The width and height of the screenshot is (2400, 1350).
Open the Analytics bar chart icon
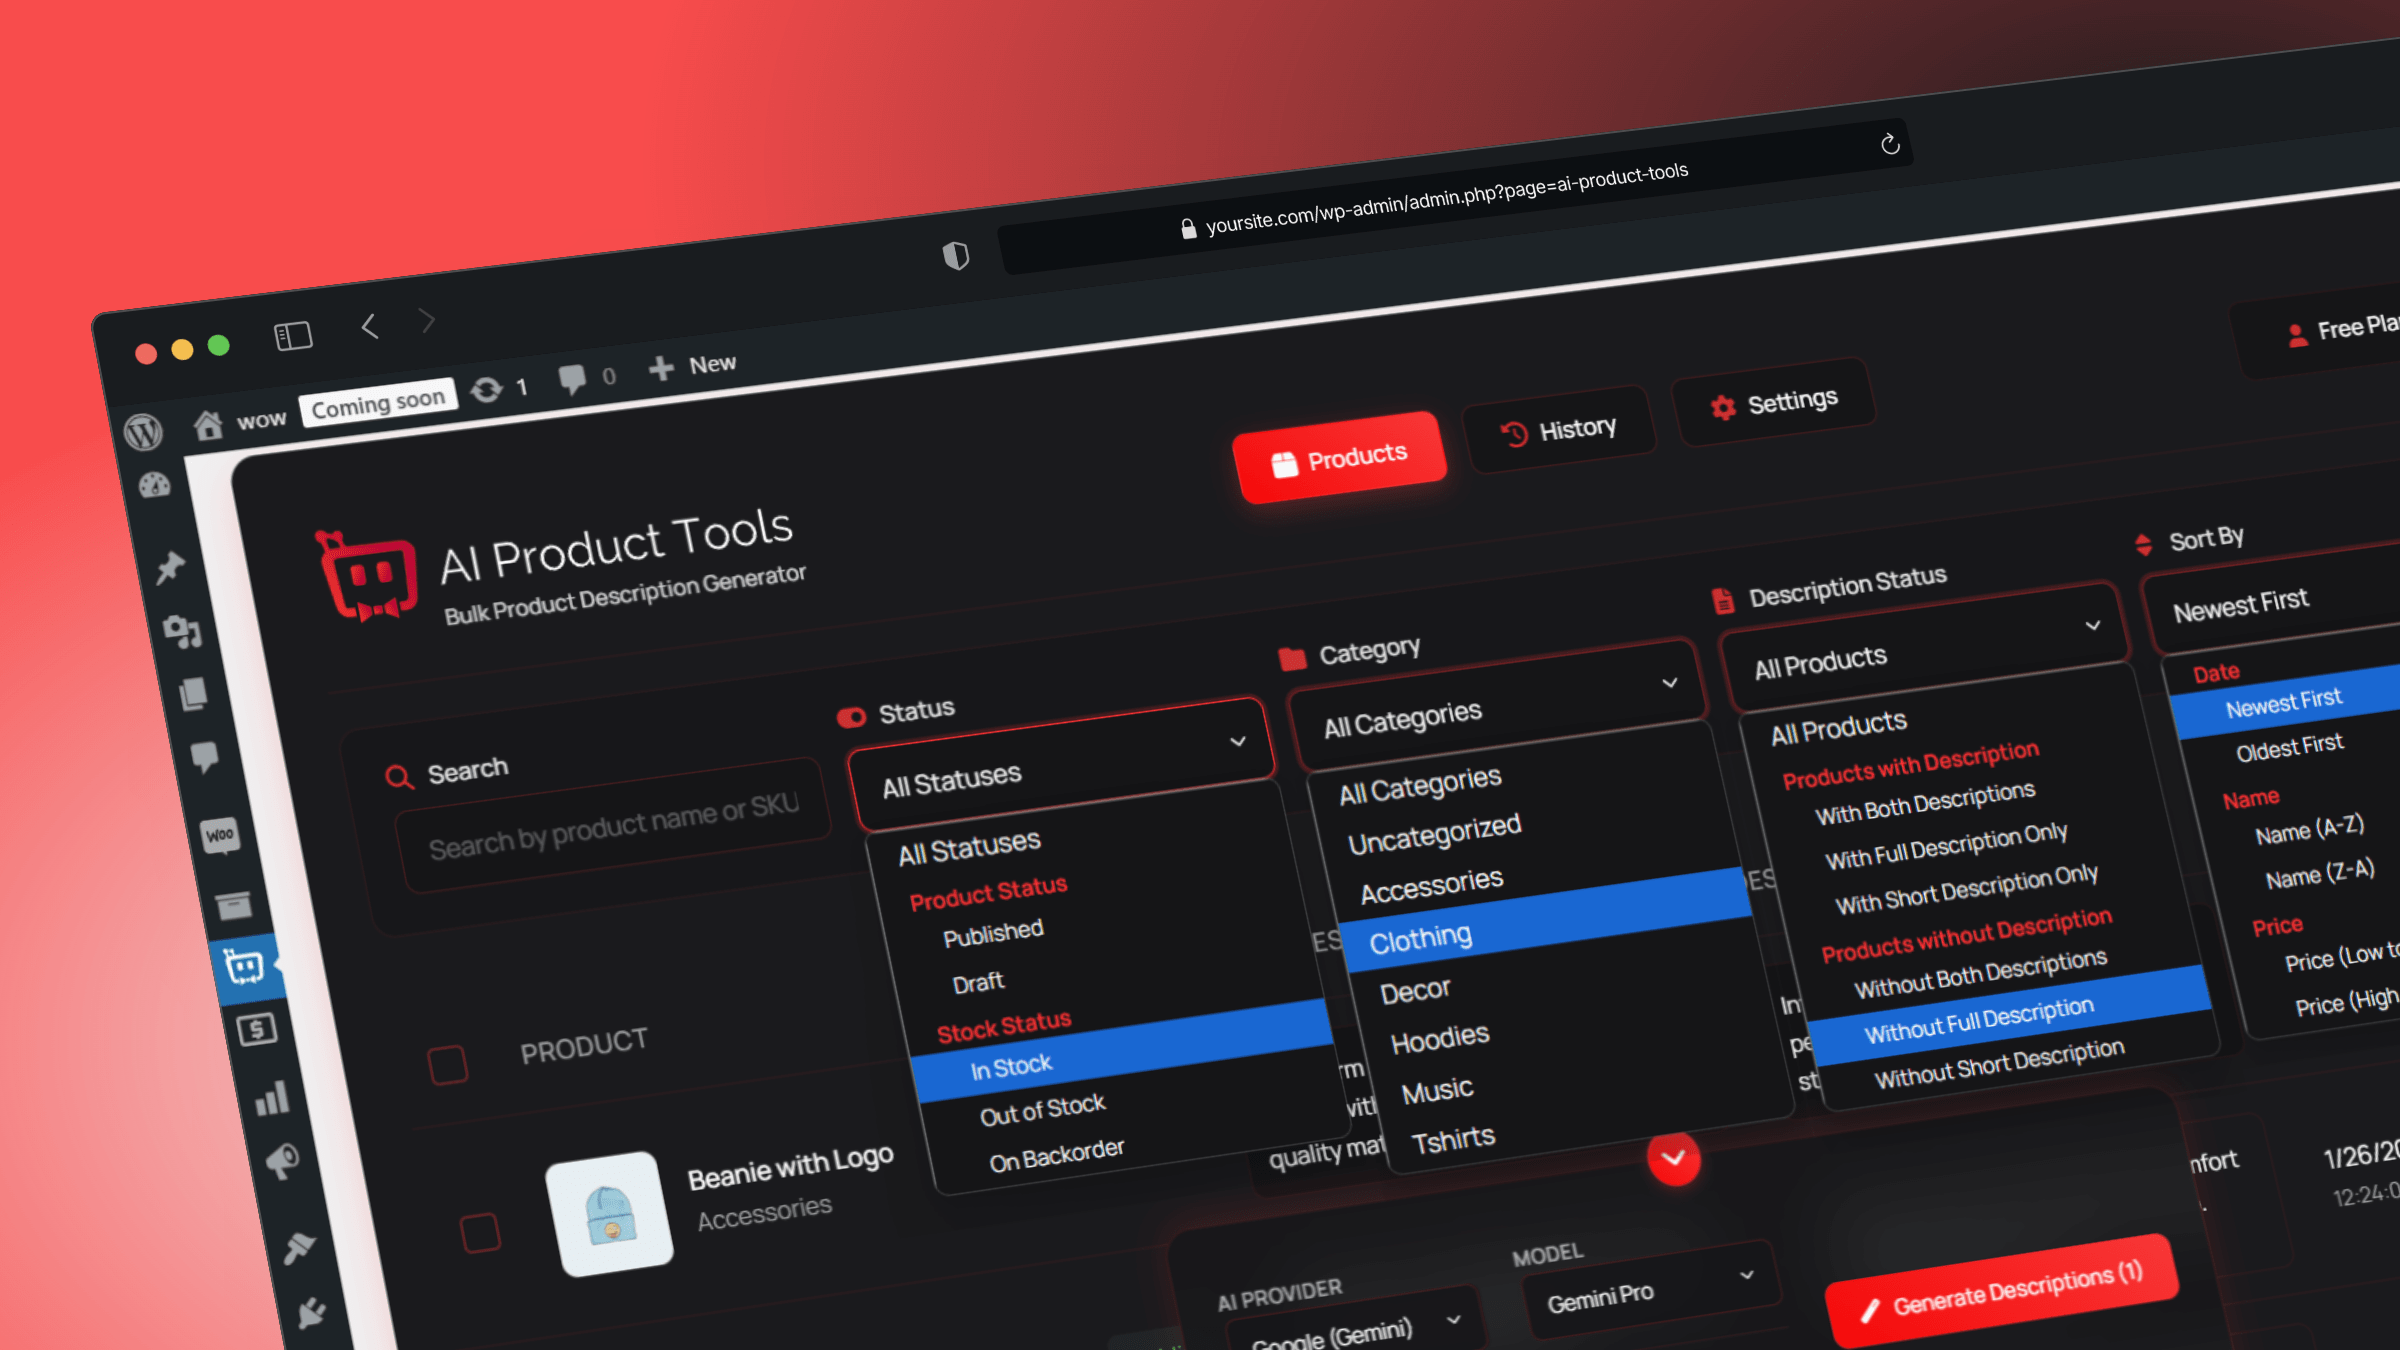[x=271, y=1098]
